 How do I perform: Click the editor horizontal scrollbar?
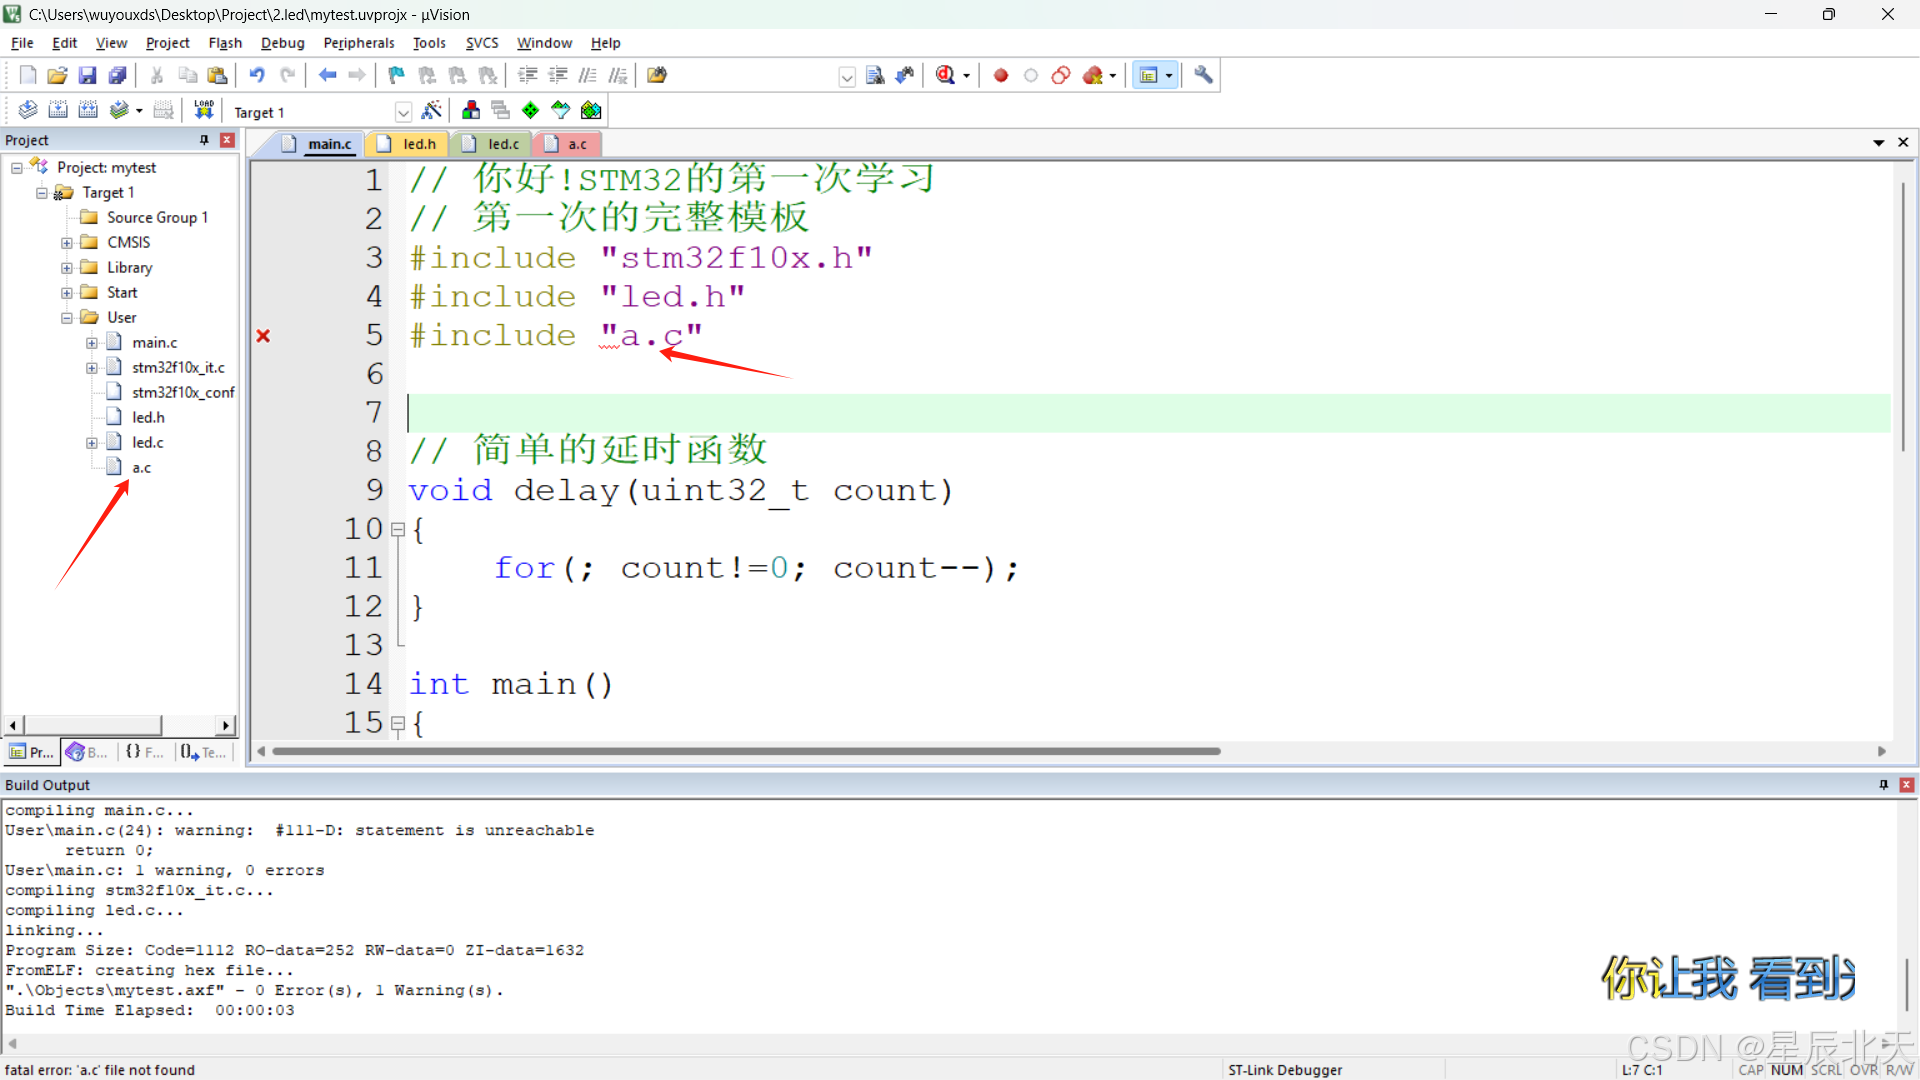(745, 751)
